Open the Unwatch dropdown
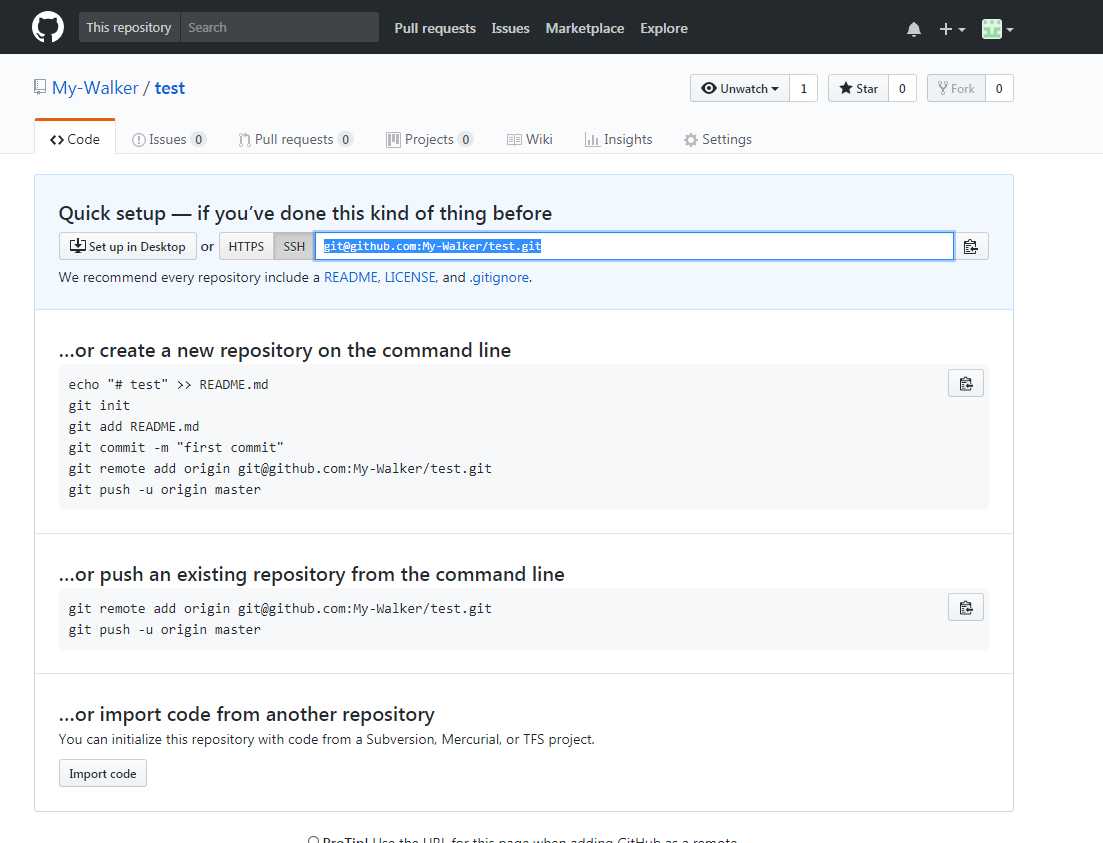The width and height of the screenshot is (1103, 843). coord(740,89)
